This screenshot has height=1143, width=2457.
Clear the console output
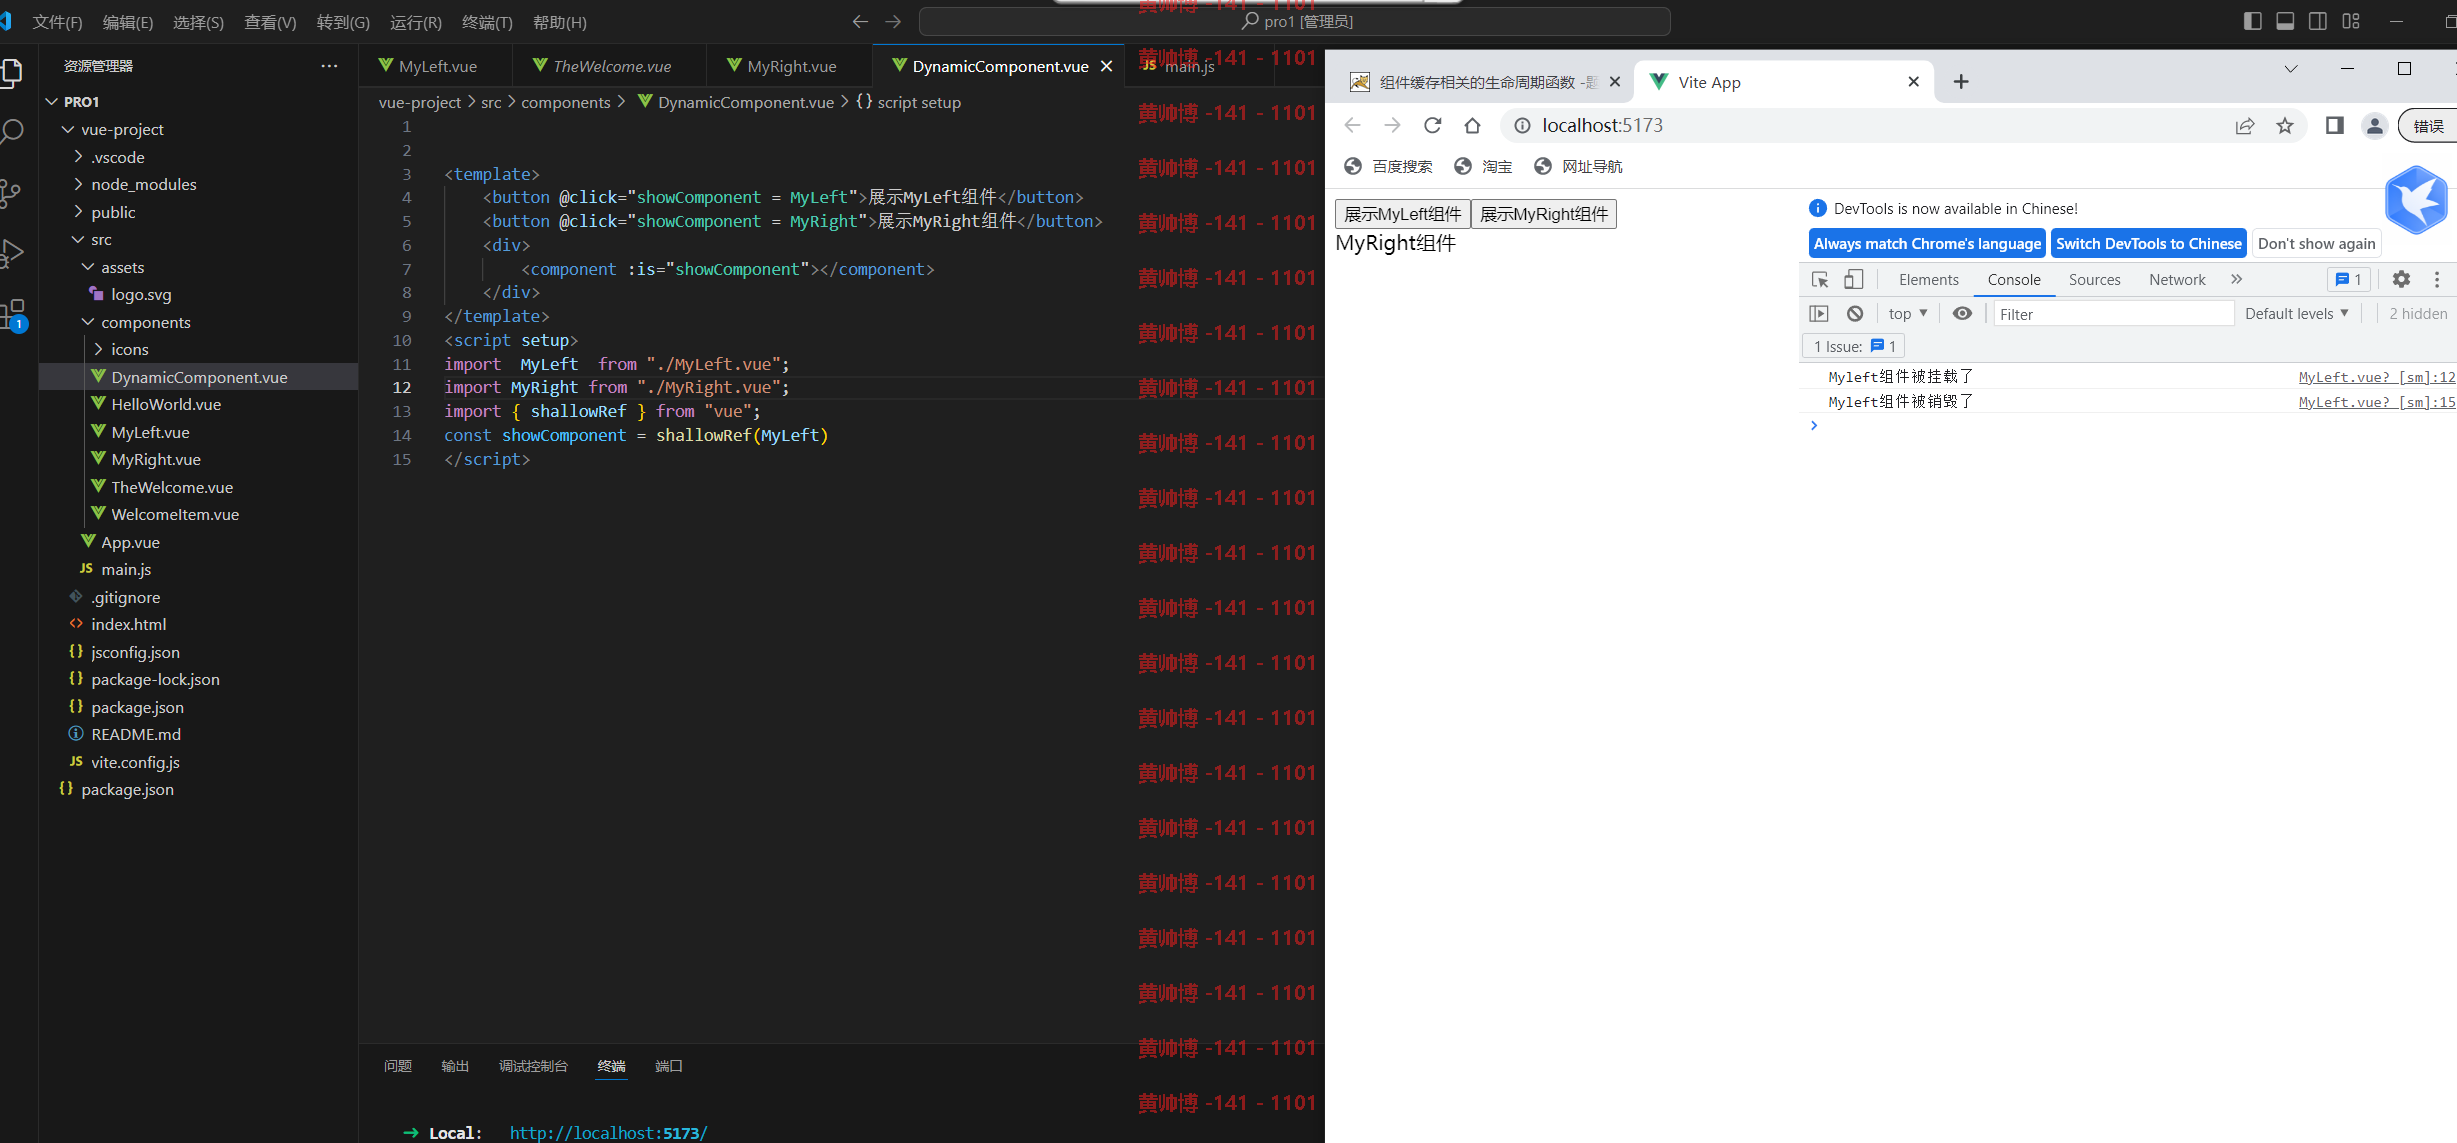point(1855,314)
